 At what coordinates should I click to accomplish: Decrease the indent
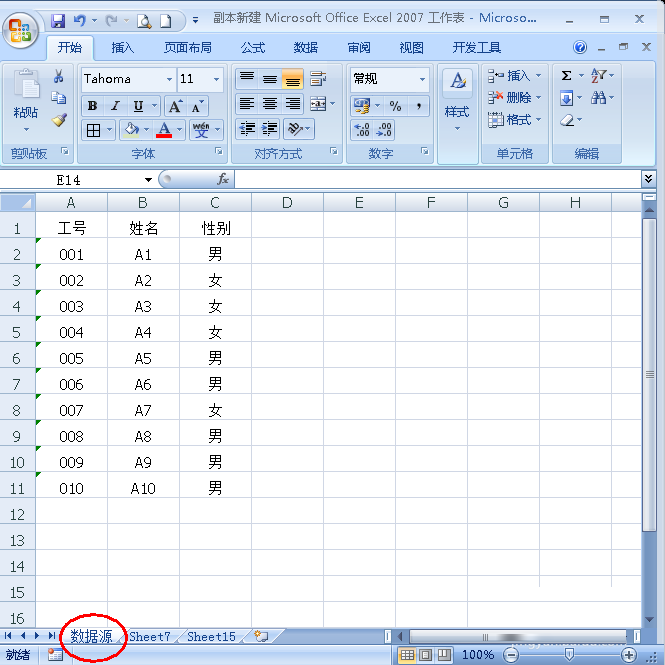point(247,129)
